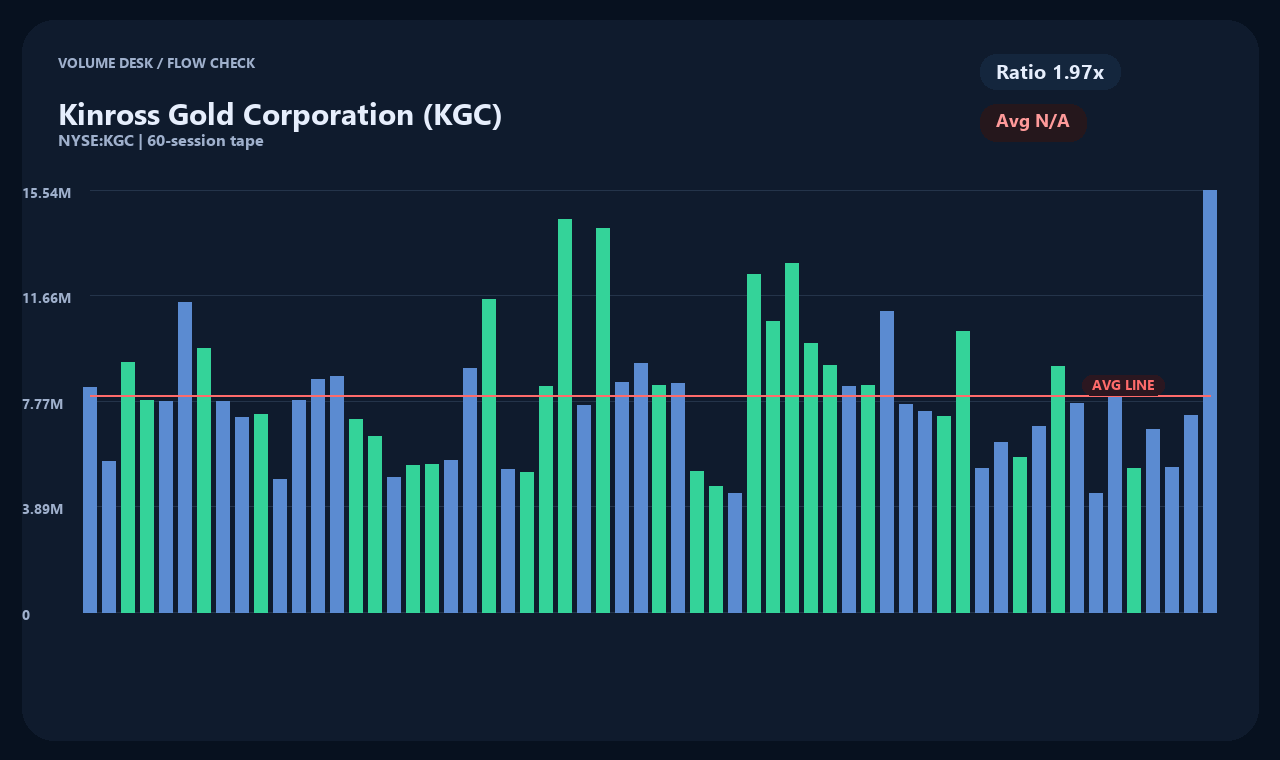This screenshot has height=760, width=1280.
Task: Click the Kinross Gold Corporation (KGC) title
Action: 280,114
